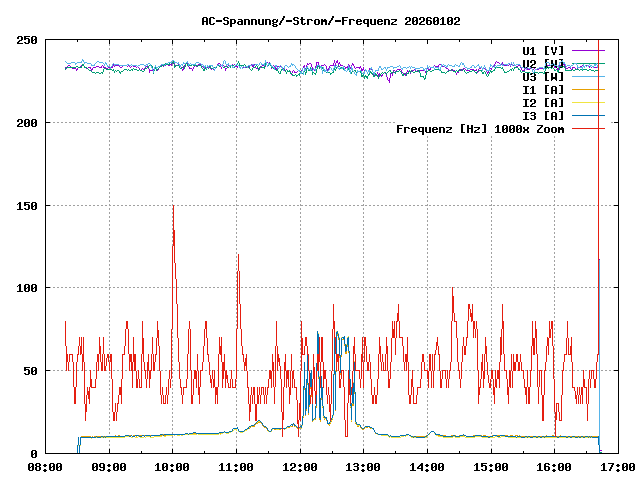Click the 100 y-axis value label
Image resolution: width=640 pixels, height=480 pixels.
tap(27, 288)
